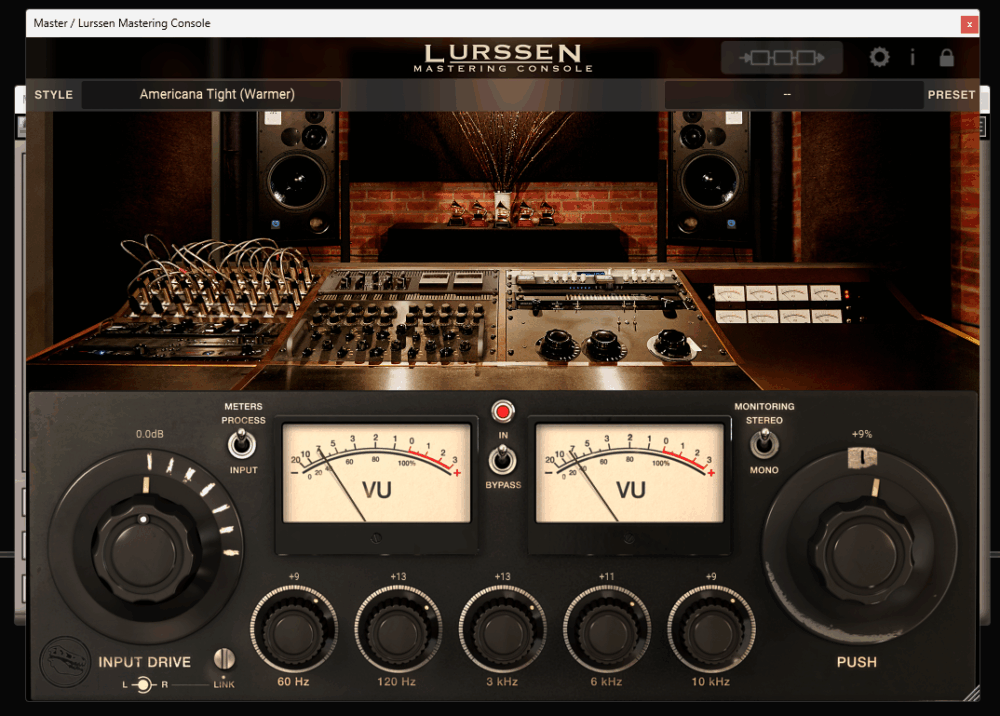
Task: Click the studio console photo
Action: pos(503,251)
